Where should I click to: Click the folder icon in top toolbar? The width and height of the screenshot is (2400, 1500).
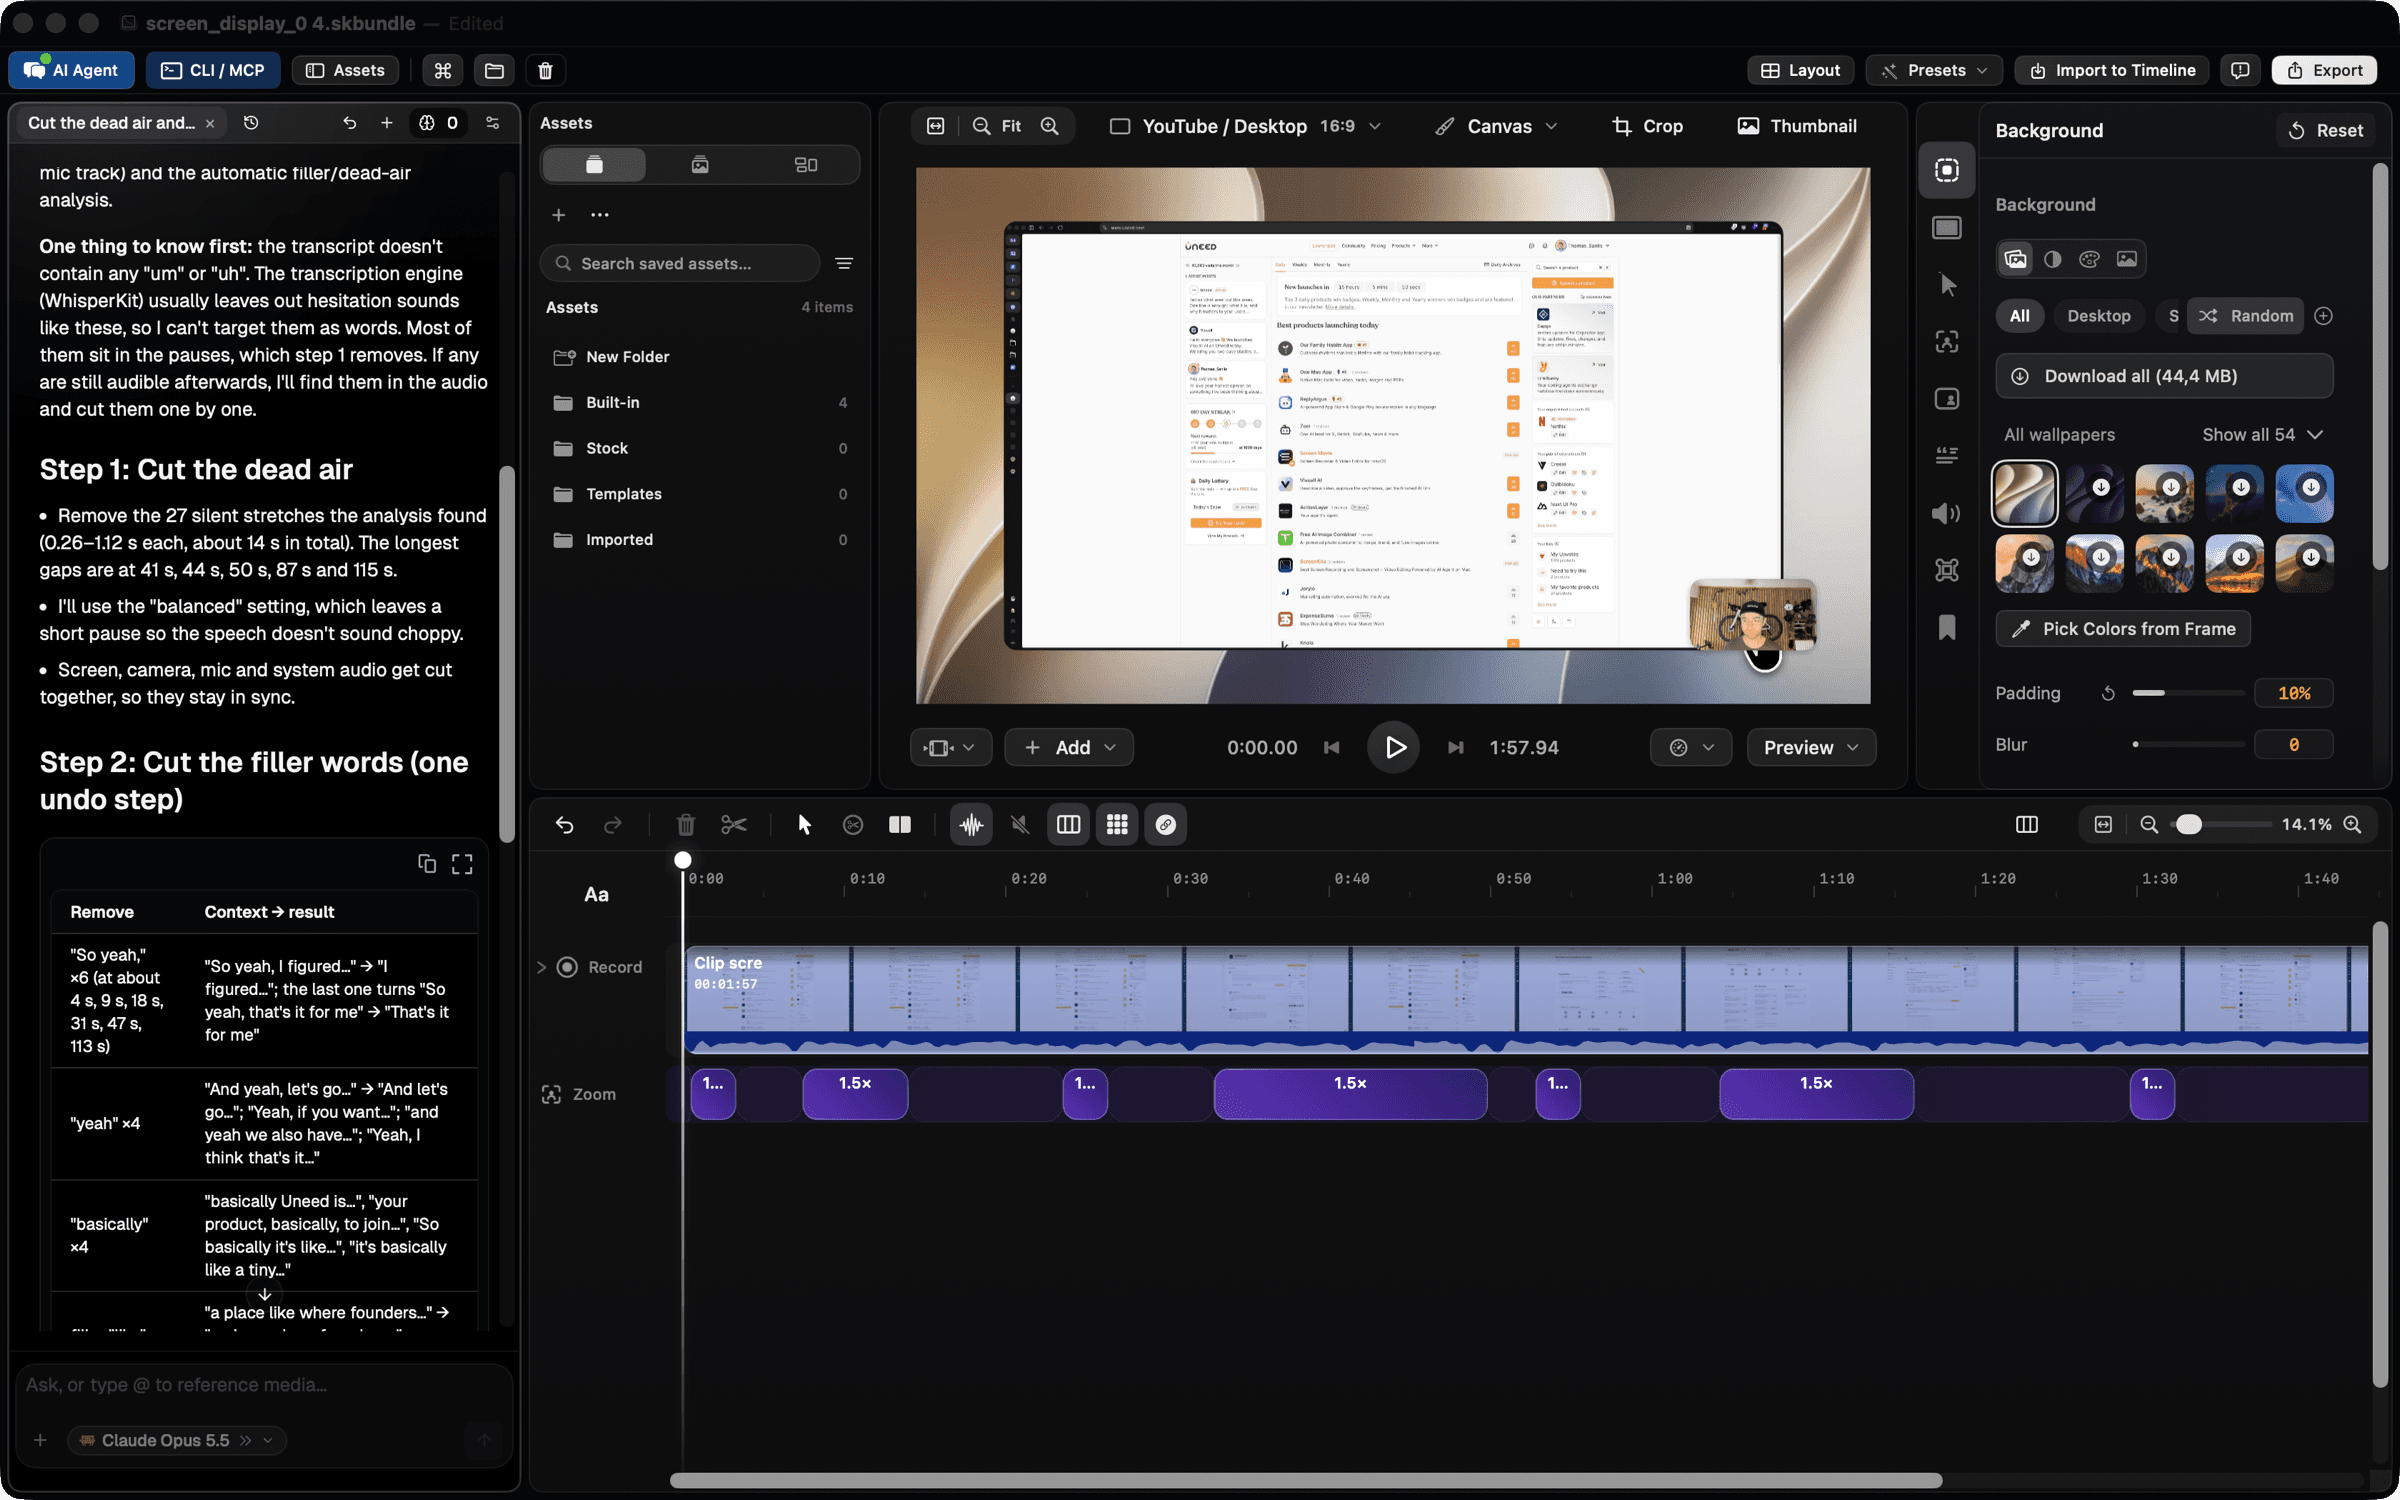click(494, 70)
